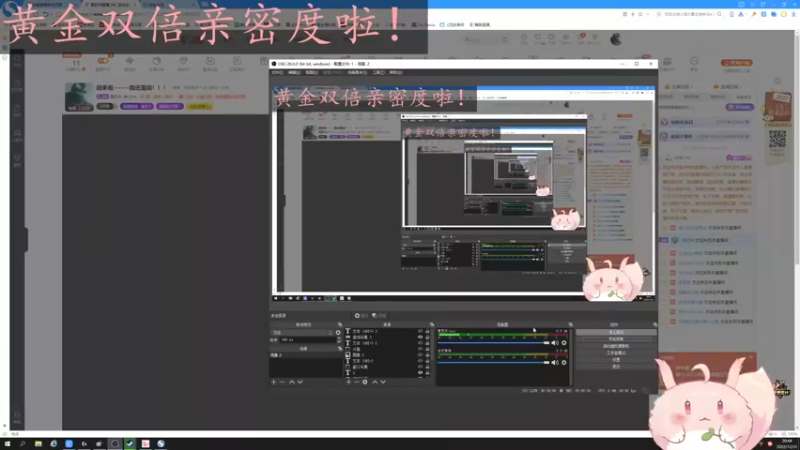The image size is (800, 450).
Task: Mute the second mixer audio channel
Action: (x=555, y=363)
